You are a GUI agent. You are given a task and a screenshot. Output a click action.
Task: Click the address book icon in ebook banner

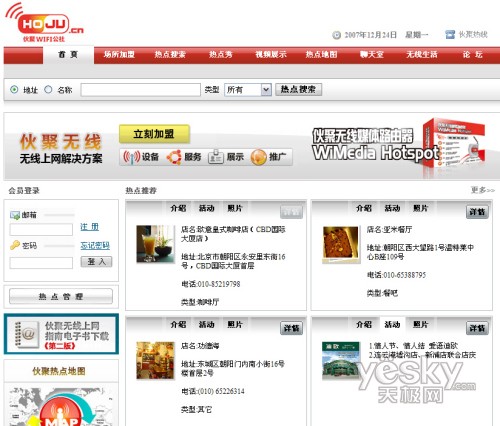click(27, 335)
